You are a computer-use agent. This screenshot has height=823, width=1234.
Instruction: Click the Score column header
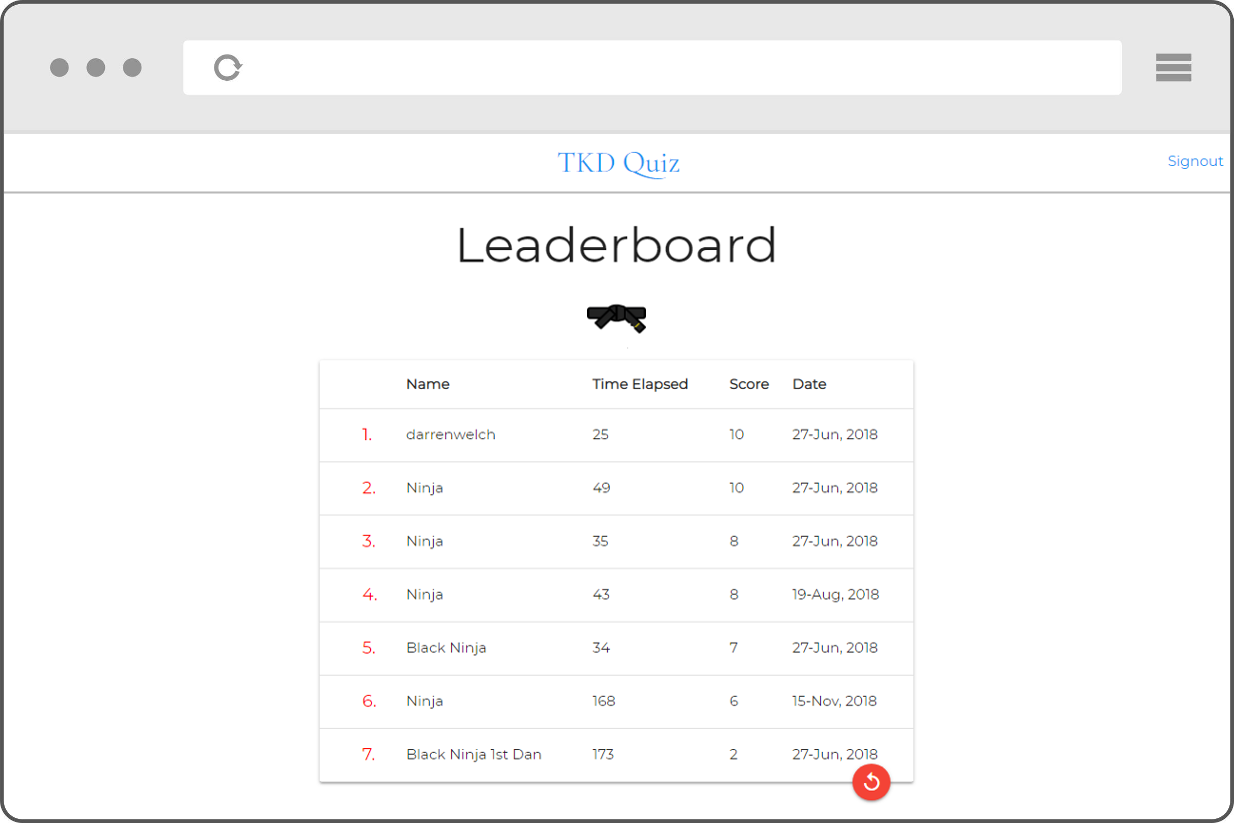749,384
